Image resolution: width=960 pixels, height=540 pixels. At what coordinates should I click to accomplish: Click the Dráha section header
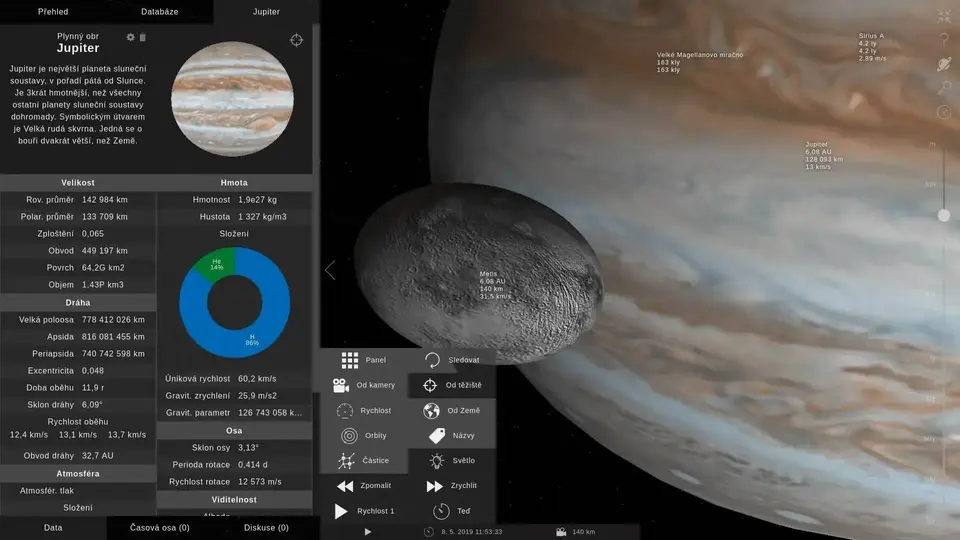pos(78,302)
